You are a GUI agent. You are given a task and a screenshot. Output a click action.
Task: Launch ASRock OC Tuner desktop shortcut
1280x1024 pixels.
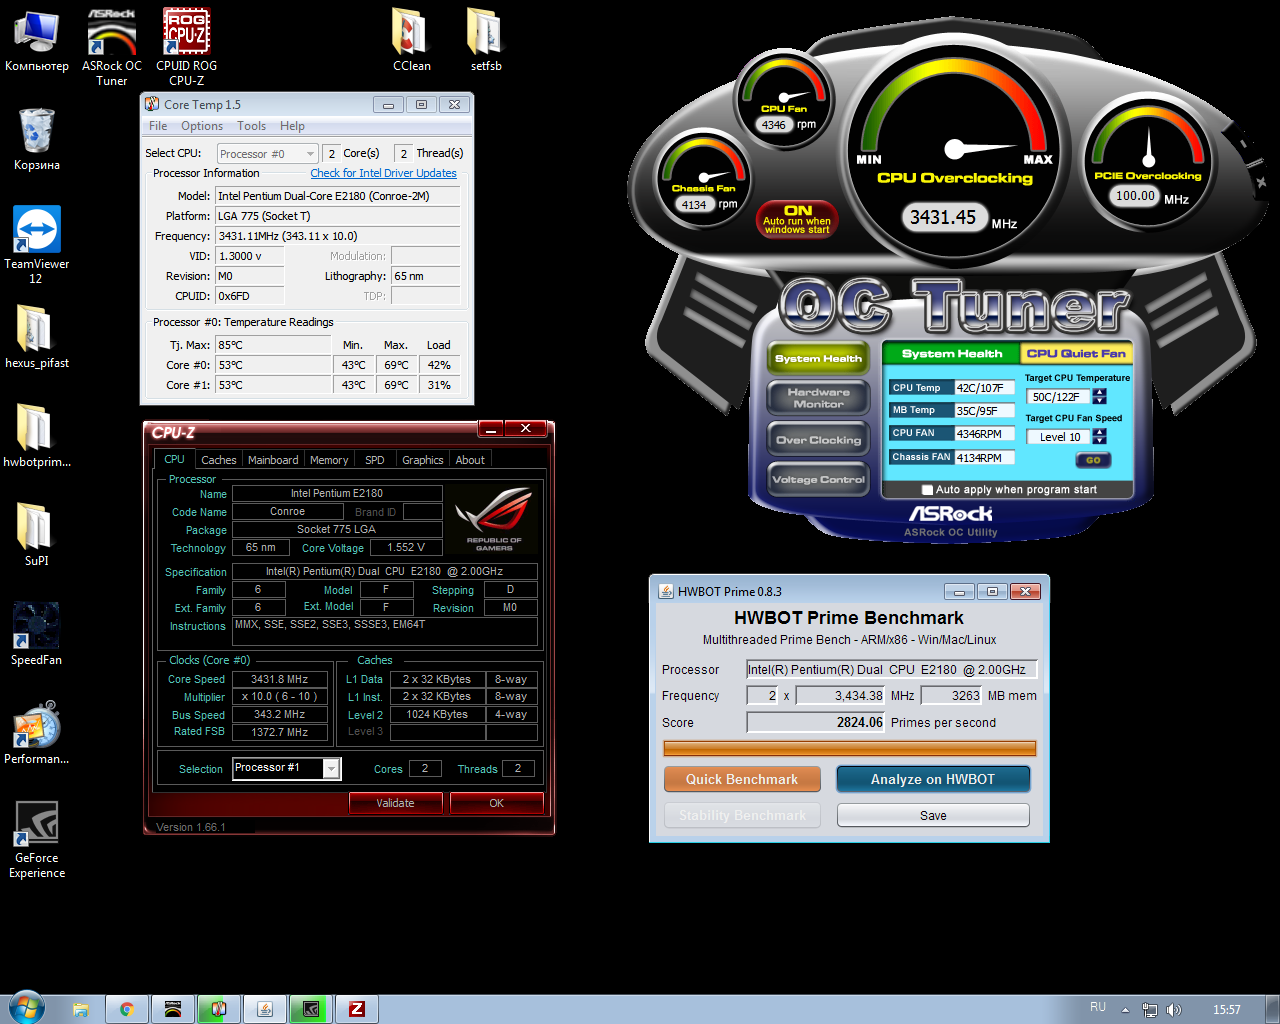pyautogui.click(x=112, y=47)
